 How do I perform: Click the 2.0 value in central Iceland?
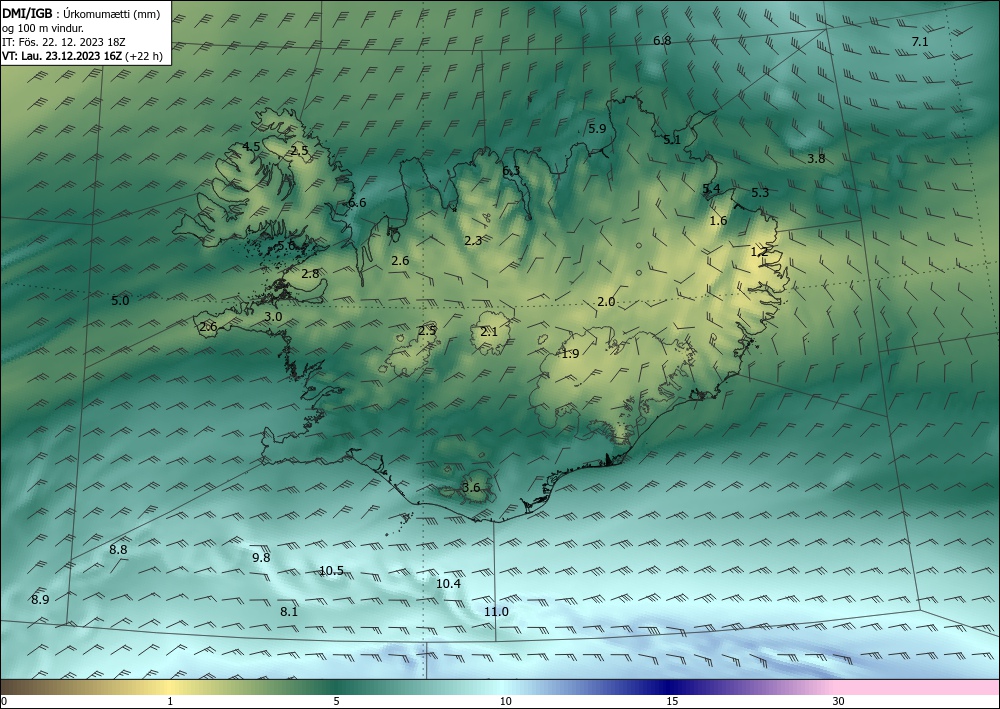[606, 302]
